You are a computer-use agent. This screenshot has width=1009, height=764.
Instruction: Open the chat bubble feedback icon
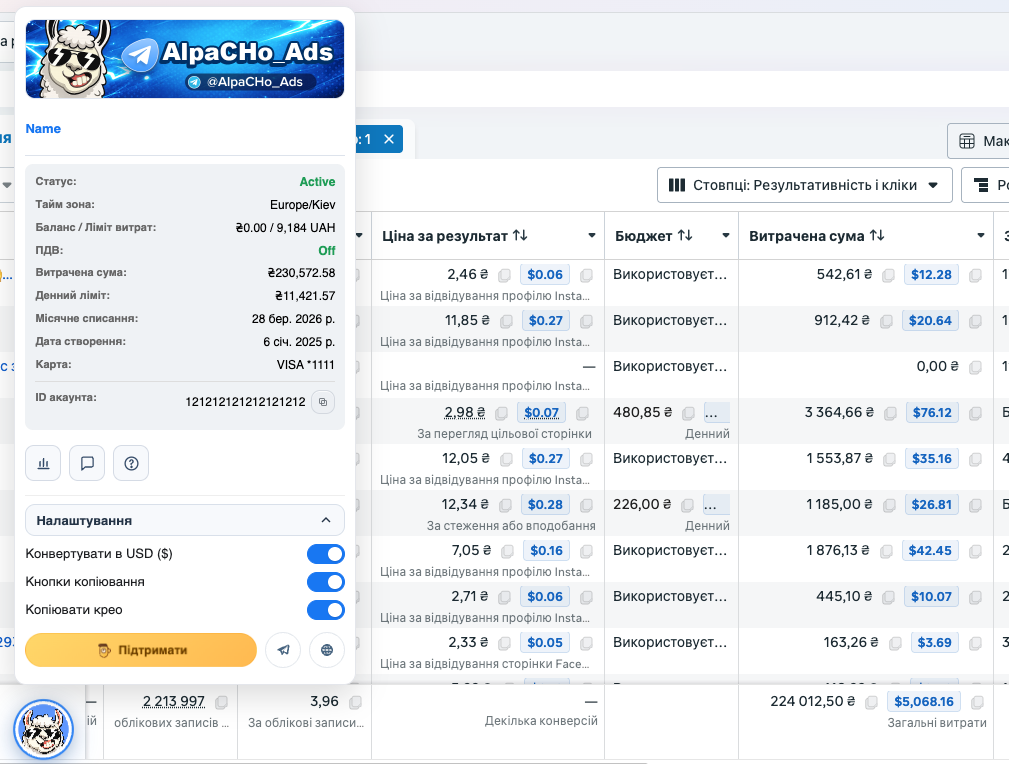(87, 463)
